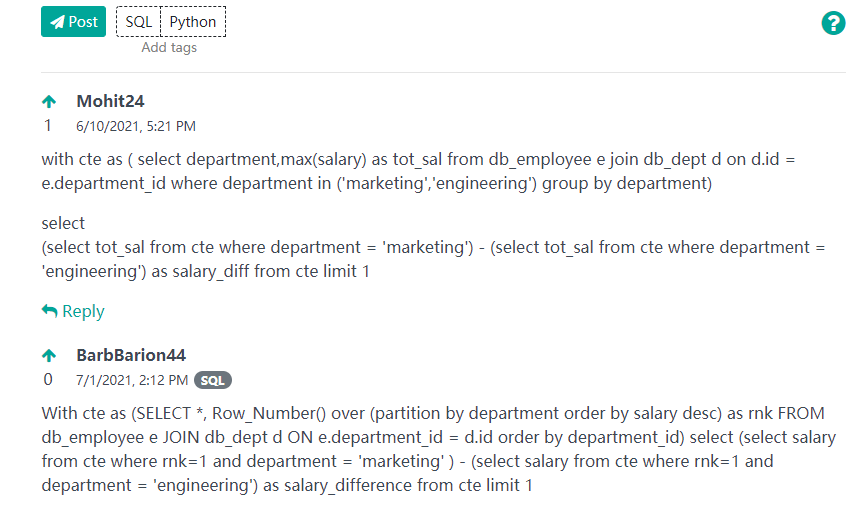Upvote Mohit24's comment with the arrow

49,101
